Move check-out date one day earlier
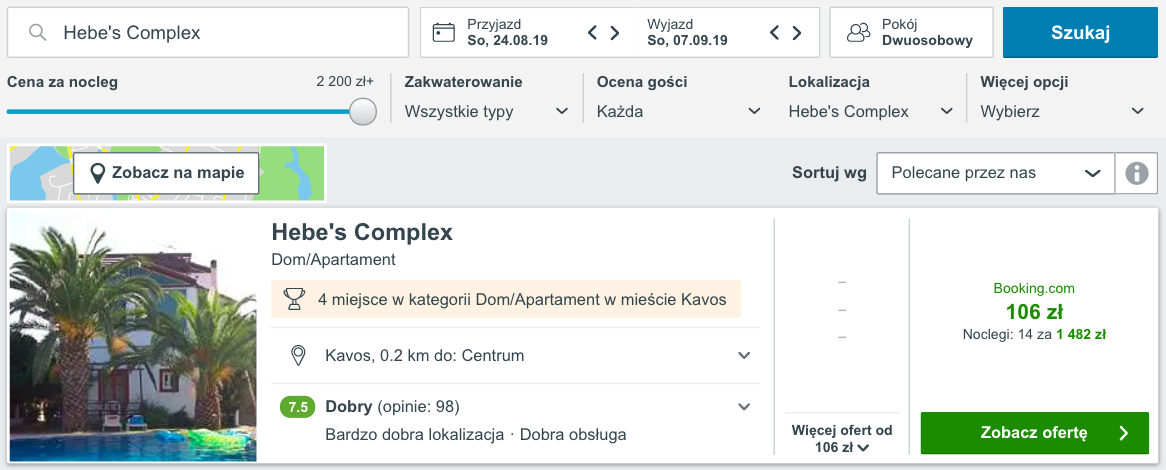 tap(774, 33)
